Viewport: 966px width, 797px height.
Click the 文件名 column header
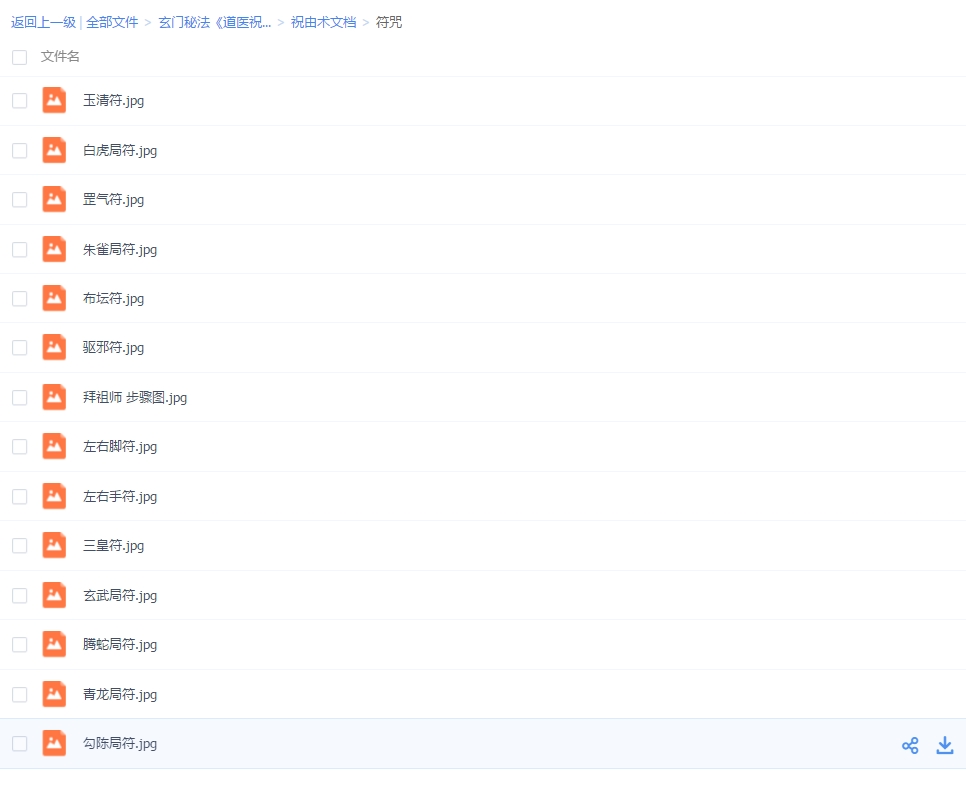(60, 57)
